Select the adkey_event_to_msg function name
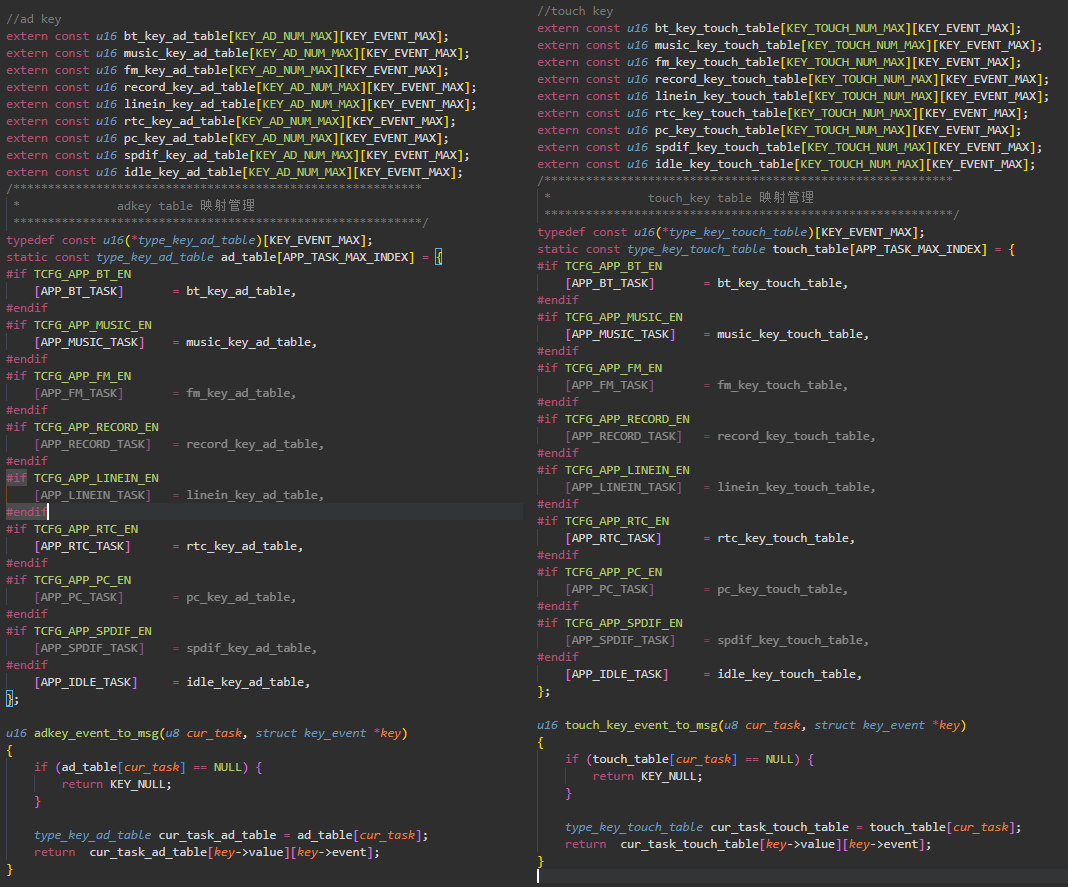Viewport: 1068px width, 887px height. 95,733
